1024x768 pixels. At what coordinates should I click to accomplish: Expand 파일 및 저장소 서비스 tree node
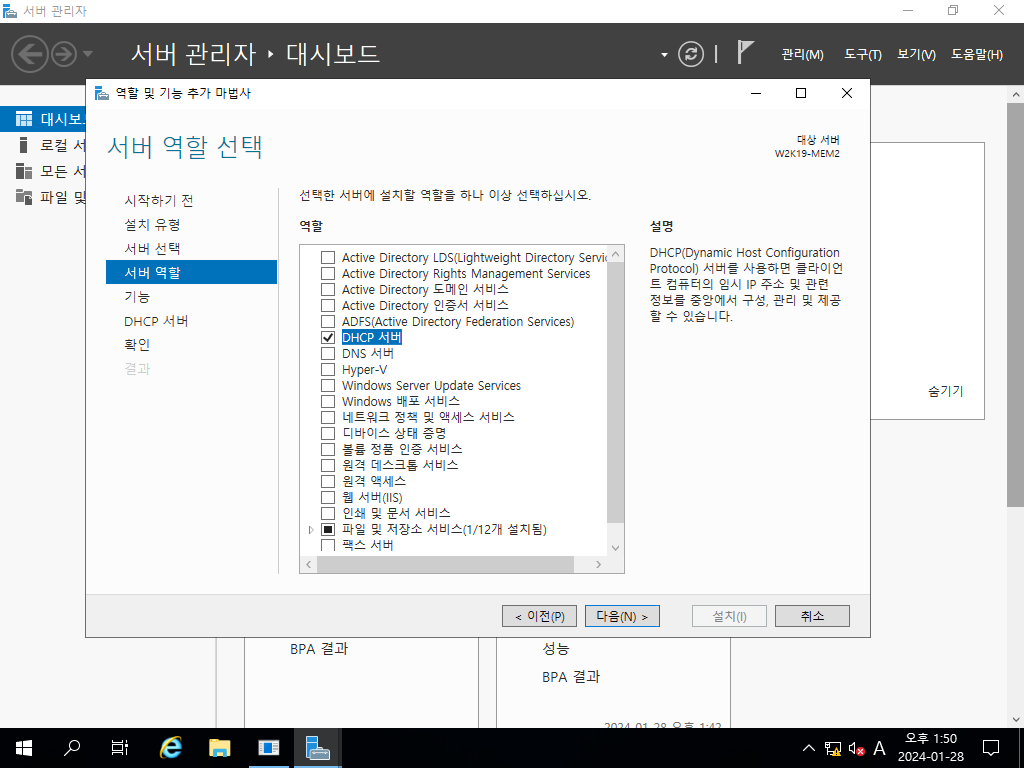pos(311,530)
